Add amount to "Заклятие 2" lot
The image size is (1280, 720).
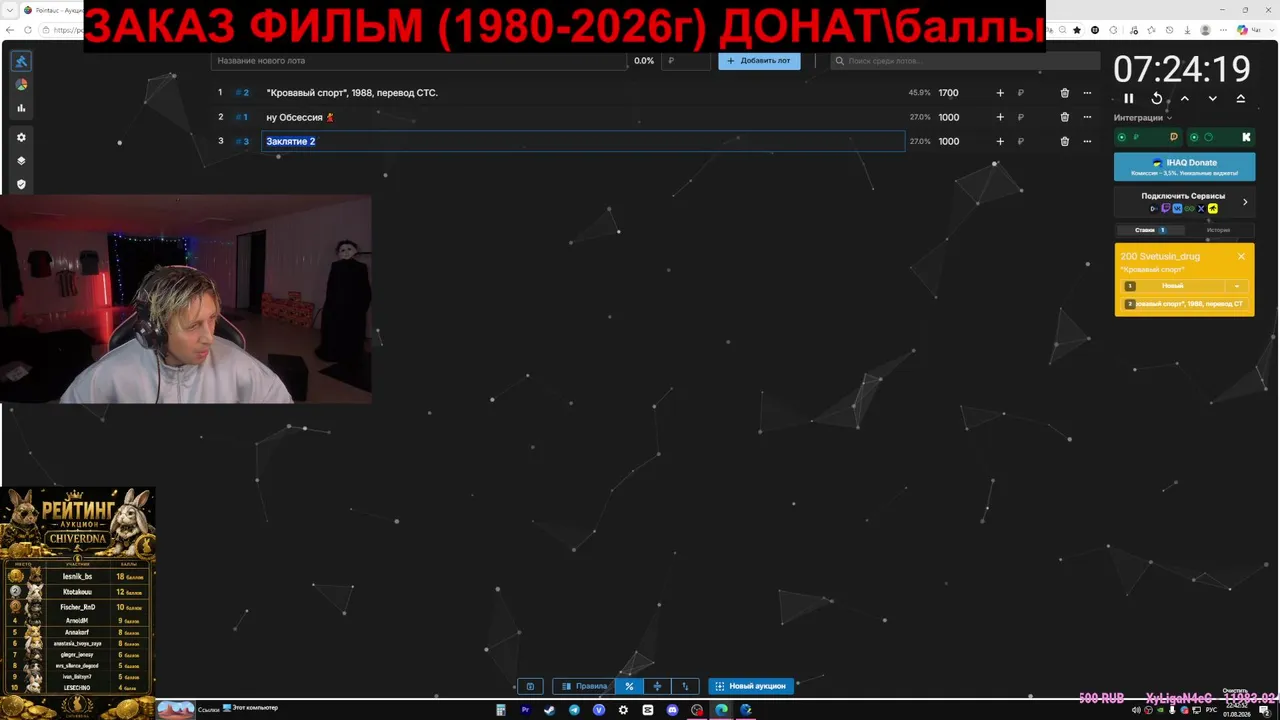click(1000, 141)
